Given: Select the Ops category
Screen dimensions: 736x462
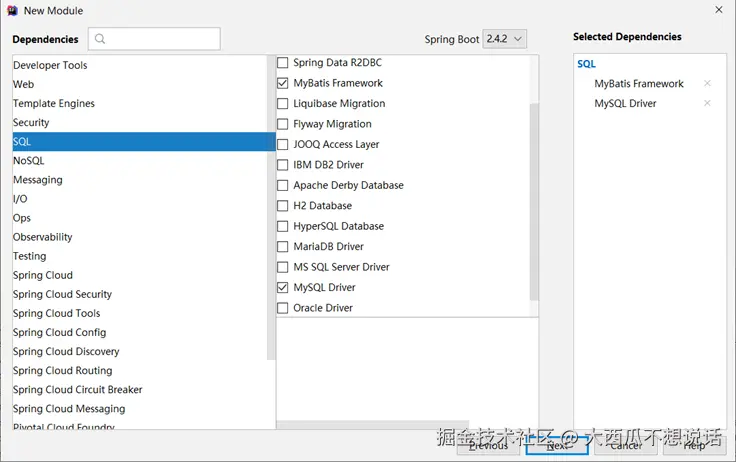Looking at the screenshot, I should click(x=139, y=218).
